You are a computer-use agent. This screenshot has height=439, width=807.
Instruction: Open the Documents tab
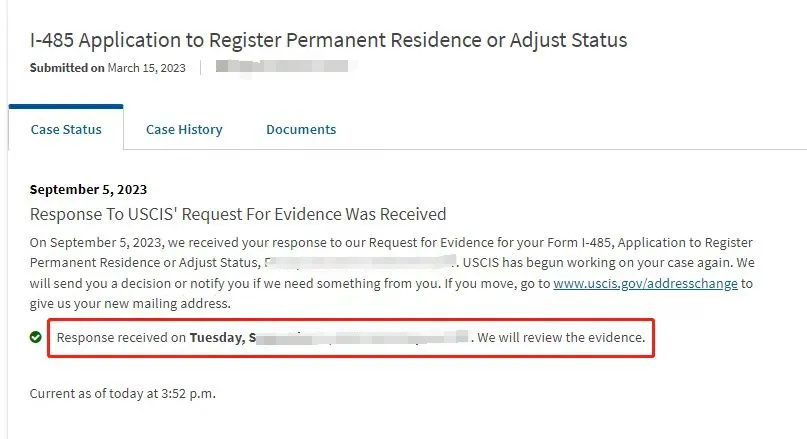point(301,130)
